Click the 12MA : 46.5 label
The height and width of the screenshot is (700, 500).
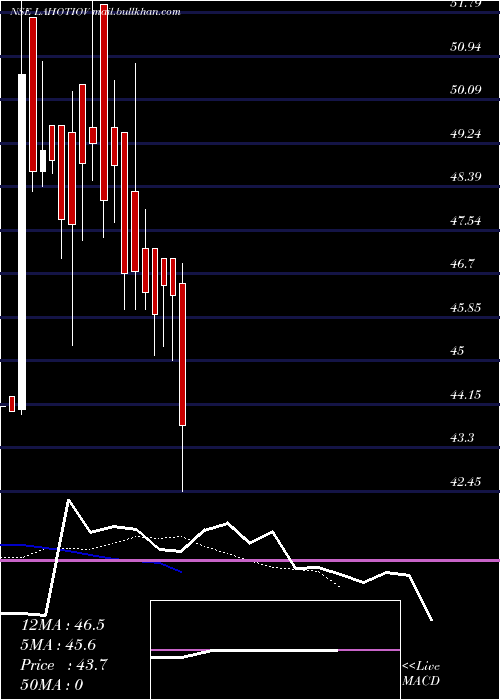62,625
